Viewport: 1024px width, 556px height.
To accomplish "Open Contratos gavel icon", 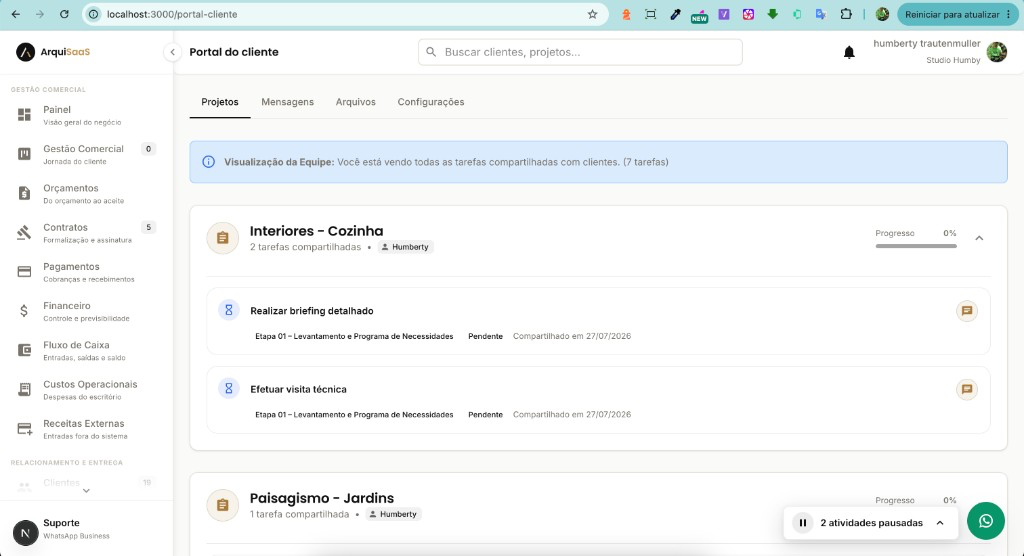I will 24,233.
